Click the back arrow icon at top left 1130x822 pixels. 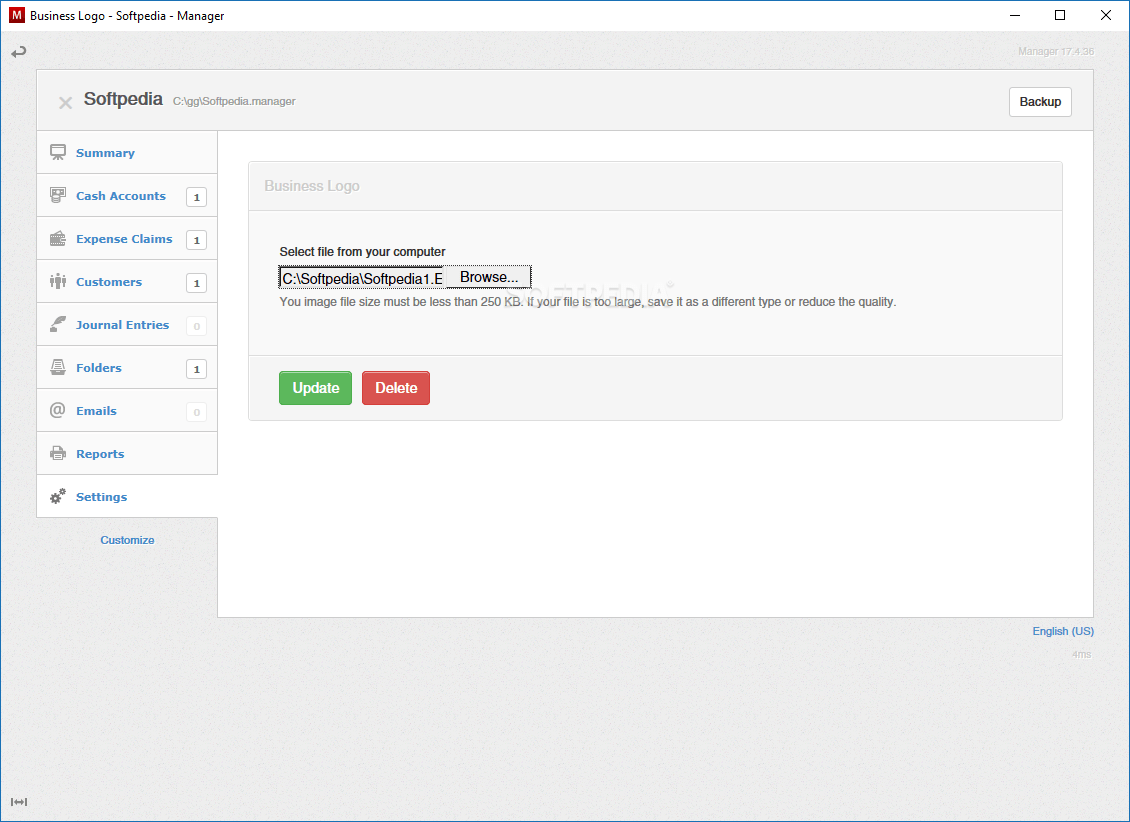pyautogui.click(x=19, y=52)
